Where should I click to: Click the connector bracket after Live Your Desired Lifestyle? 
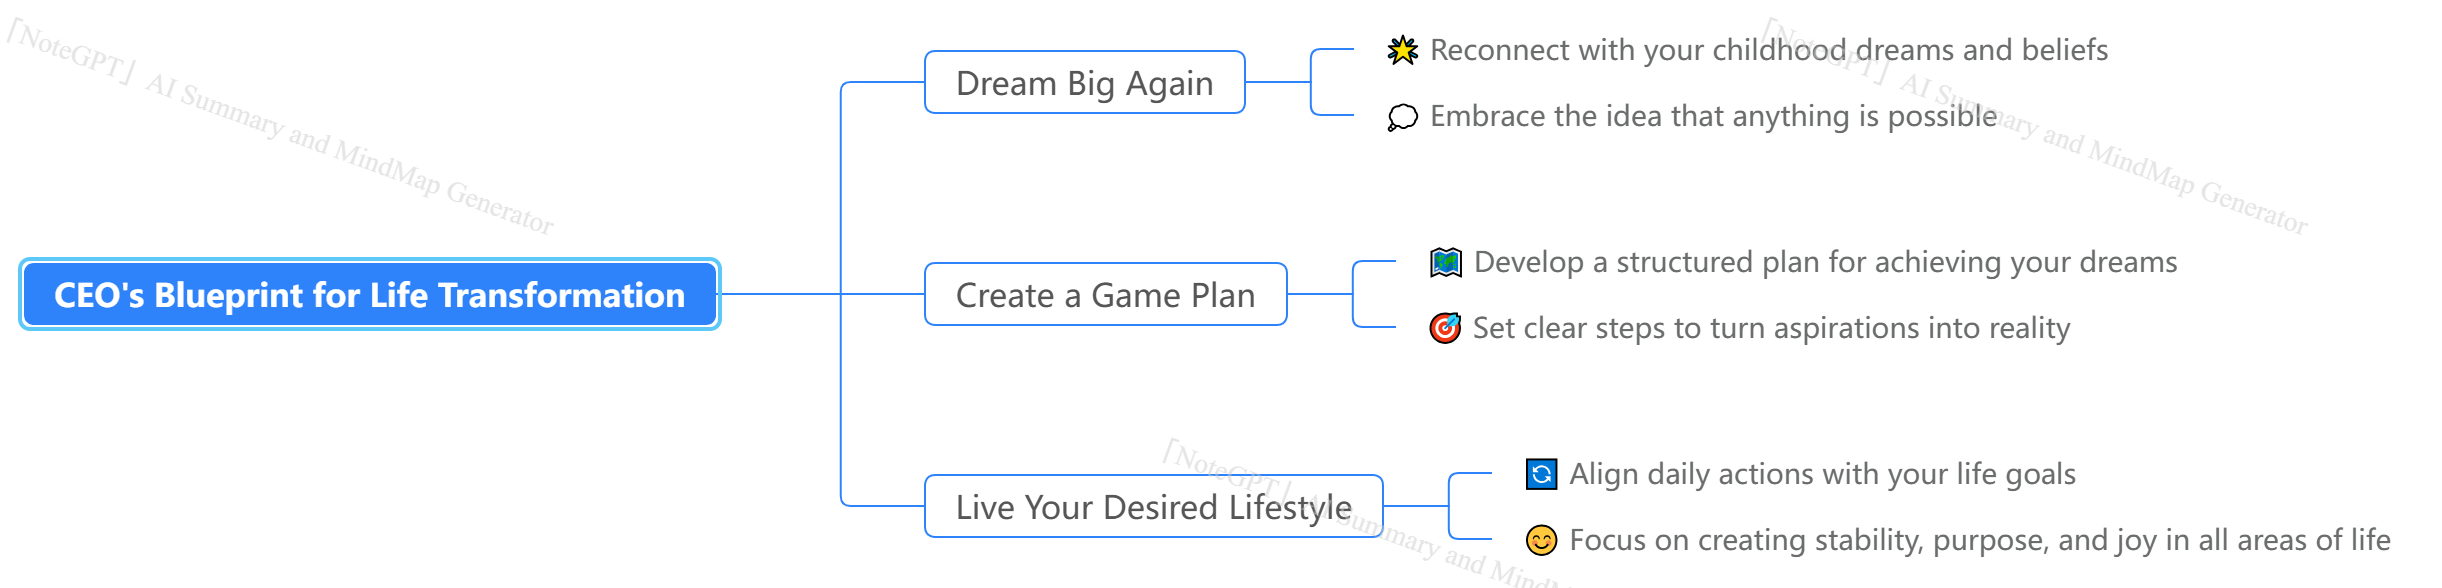[x=1450, y=506]
